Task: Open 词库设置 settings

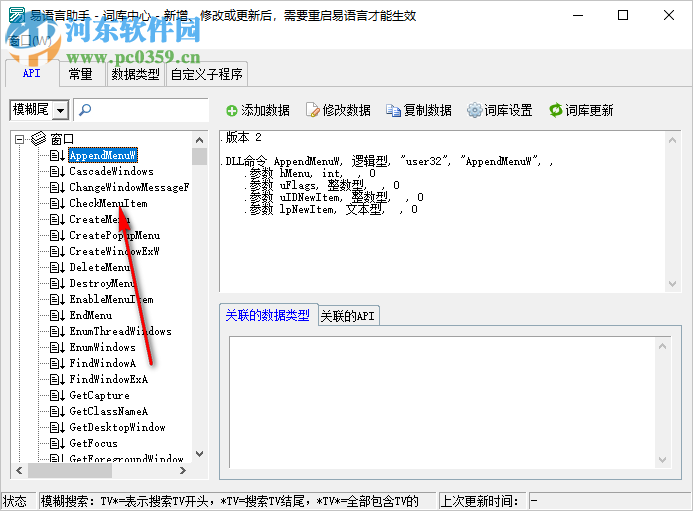Action: pyautogui.click(x=500, y=111)
